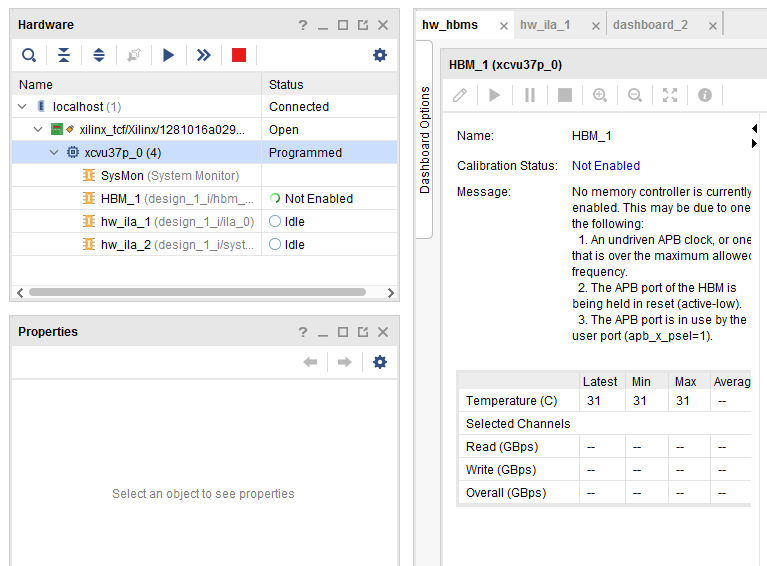
Task: Zoom out on the HBM_1 dashboard
Action: point(635,95)
